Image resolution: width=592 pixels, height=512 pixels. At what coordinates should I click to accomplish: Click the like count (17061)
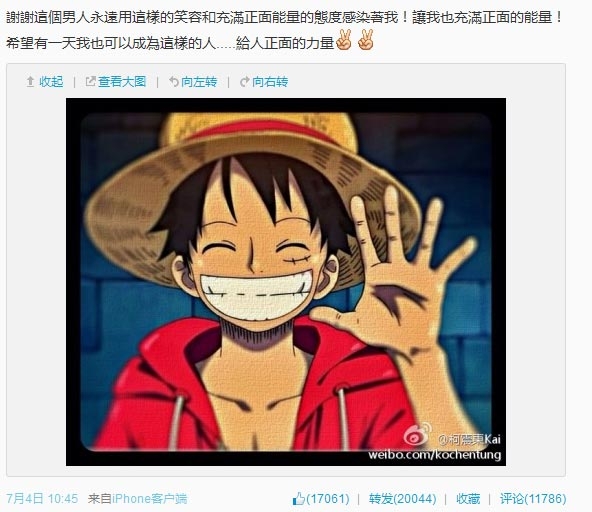coord(327,499)
